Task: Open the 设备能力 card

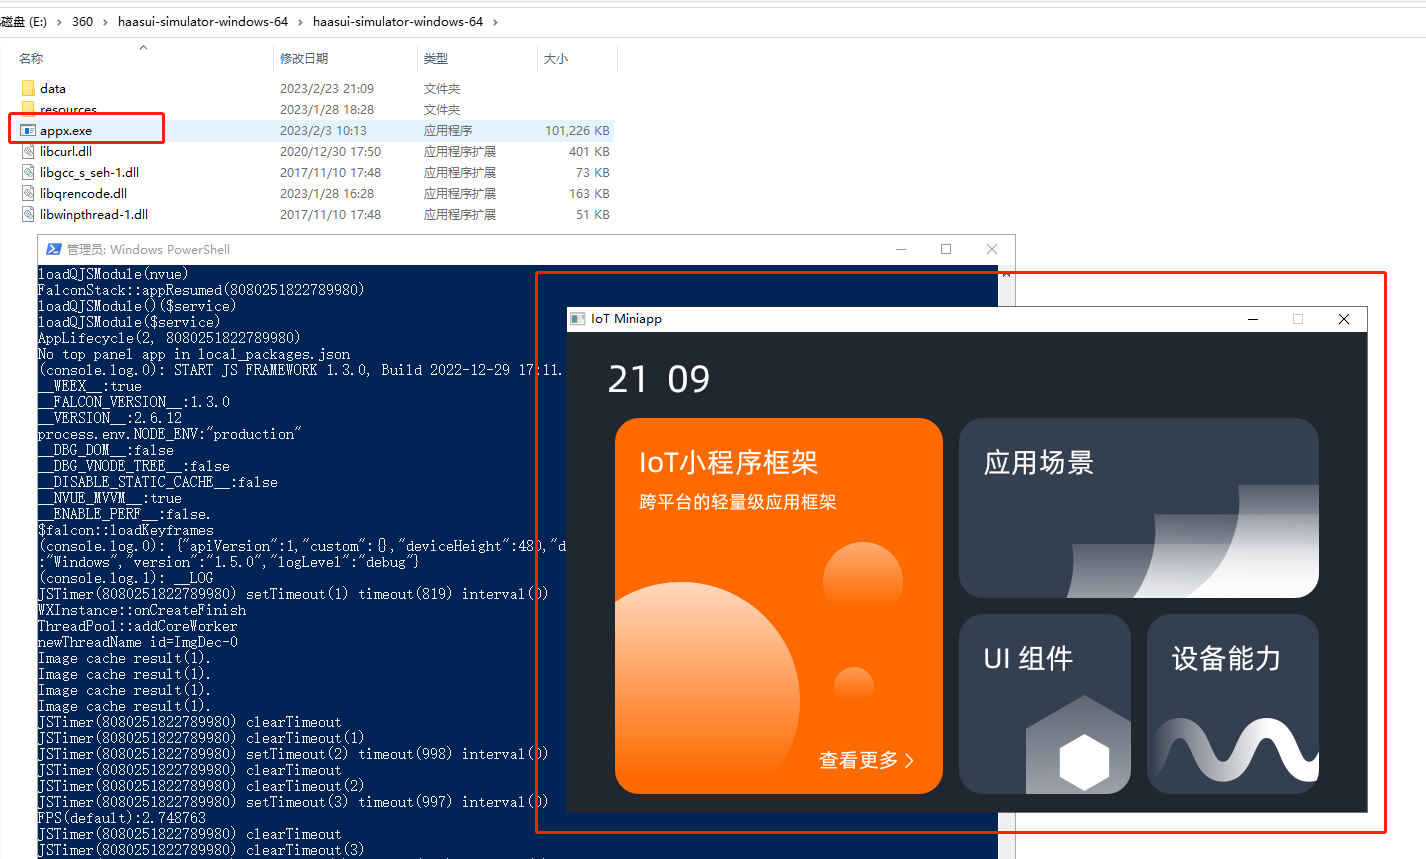Action: tap(1233, 704)
